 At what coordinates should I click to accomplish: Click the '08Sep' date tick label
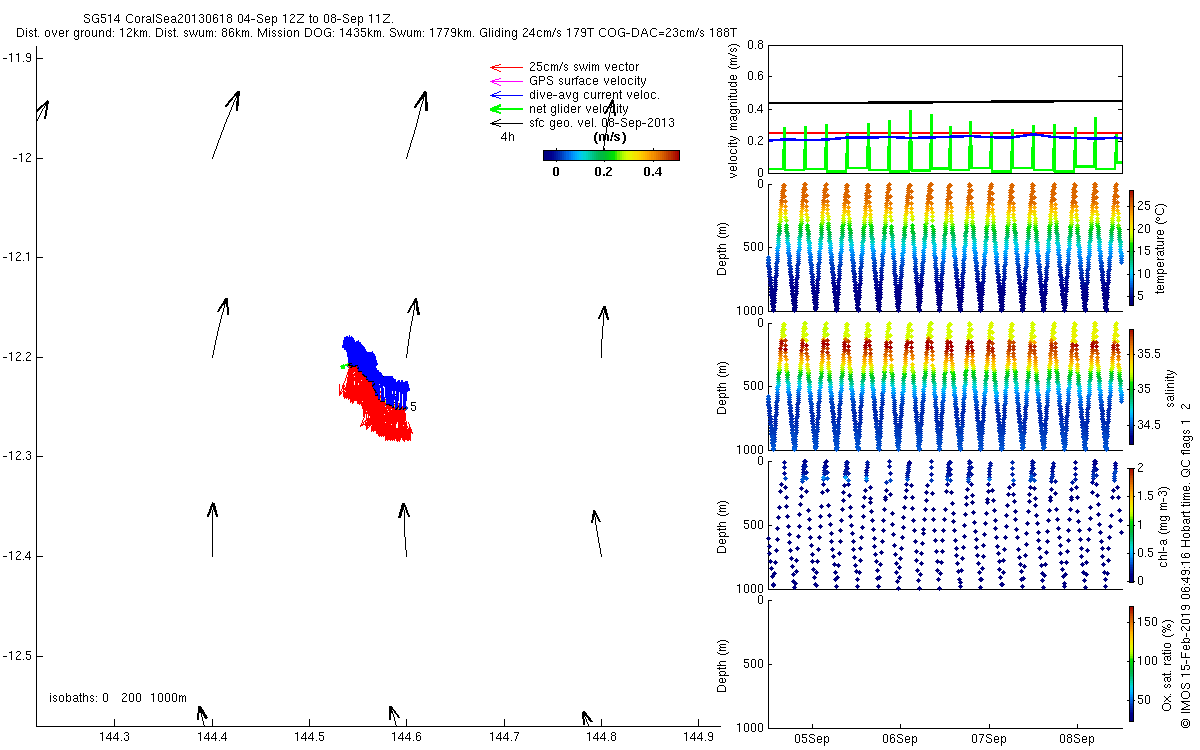click(x=1078, y=741)
